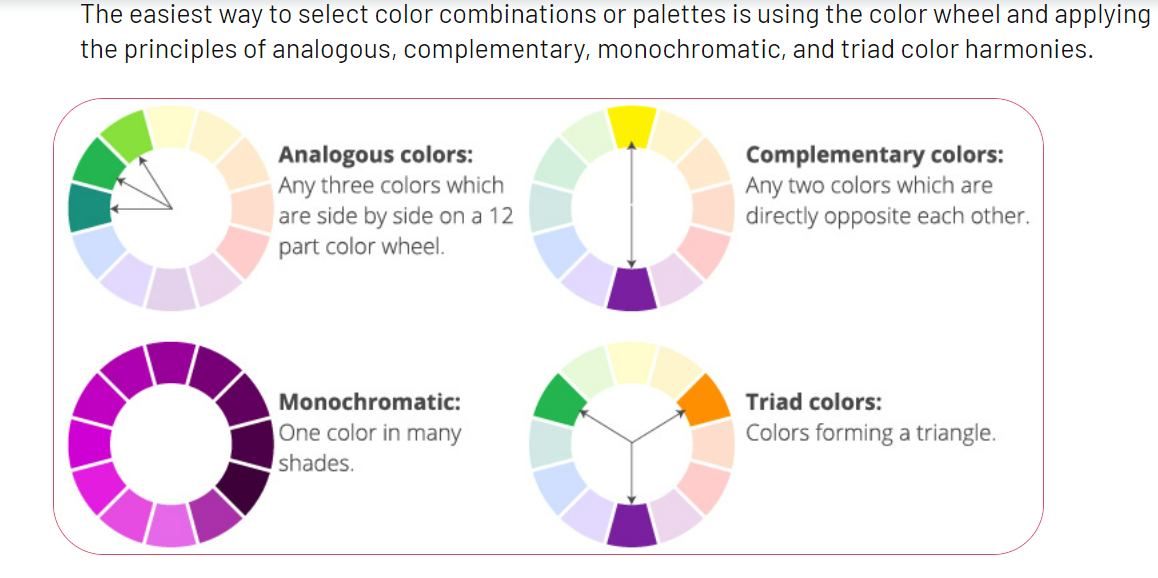Click the green segment on Triad wheel
The height and width of the screenshot is (578, 1158).
click(560, 399)
